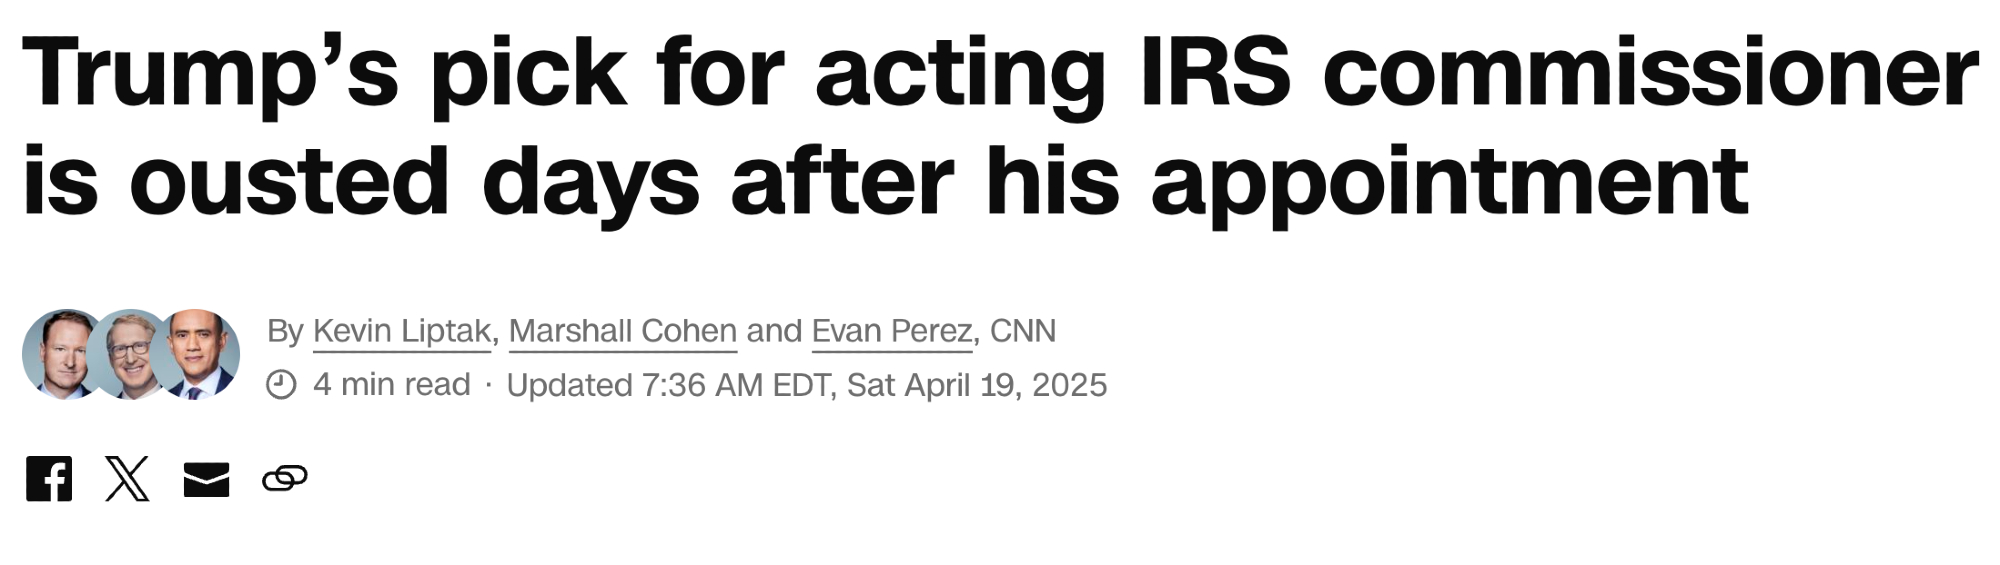Open Evan Perez's author profile link
The width and height of the screenshot is (2000, 565).
click(x=892, y=331)
